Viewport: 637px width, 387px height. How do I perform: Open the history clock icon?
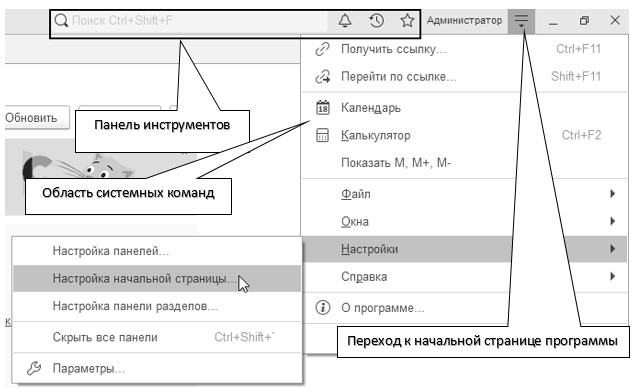pos(376,20)
